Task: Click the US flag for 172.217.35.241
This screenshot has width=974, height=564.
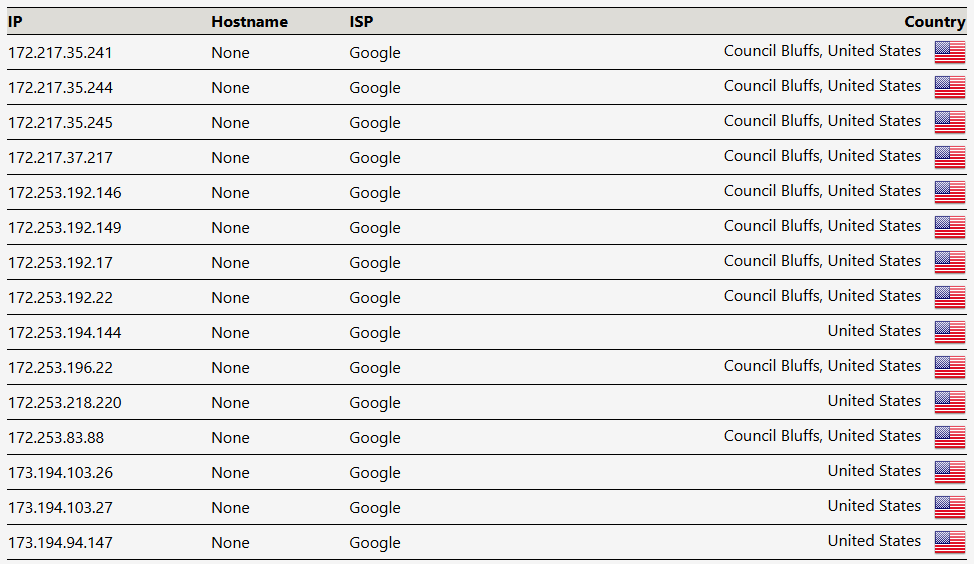Action: coord(949,52)
